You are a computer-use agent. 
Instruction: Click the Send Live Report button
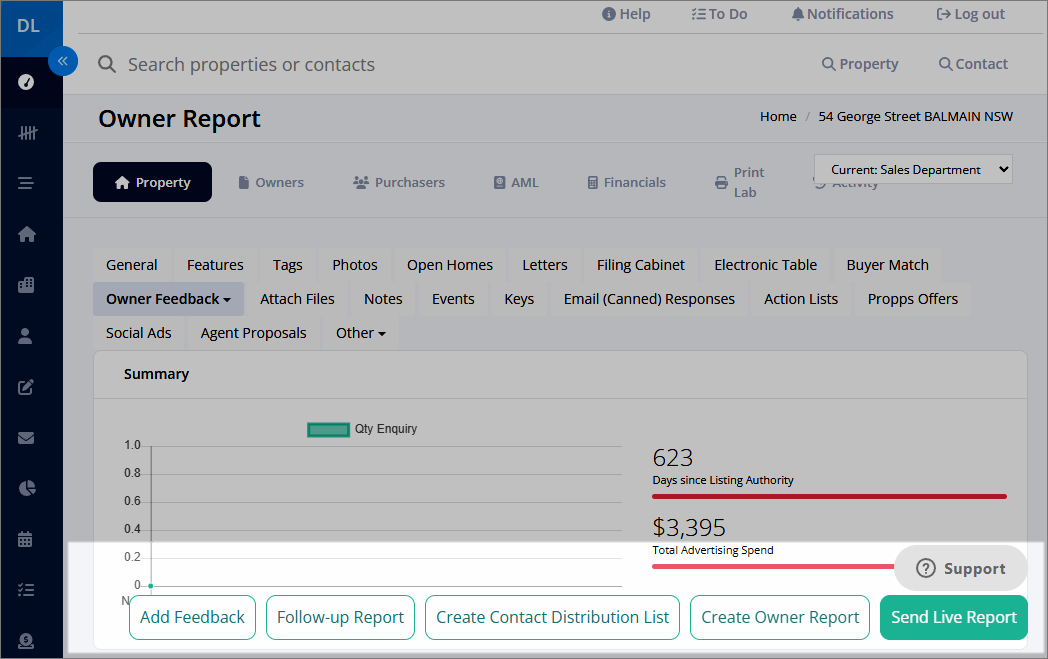click(953, 617)
